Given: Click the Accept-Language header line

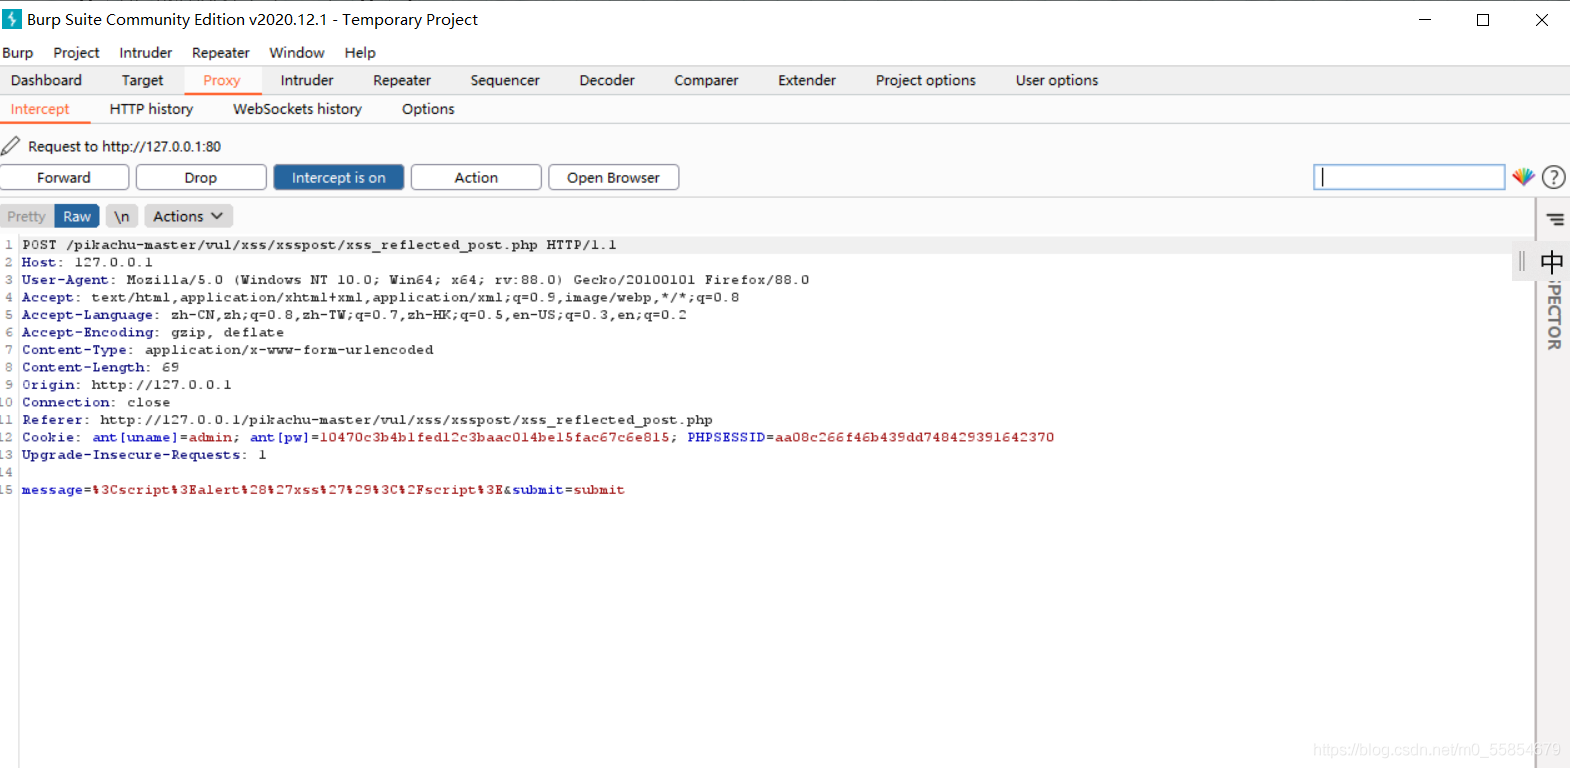Looking at the screenshot, I should 354,315.
